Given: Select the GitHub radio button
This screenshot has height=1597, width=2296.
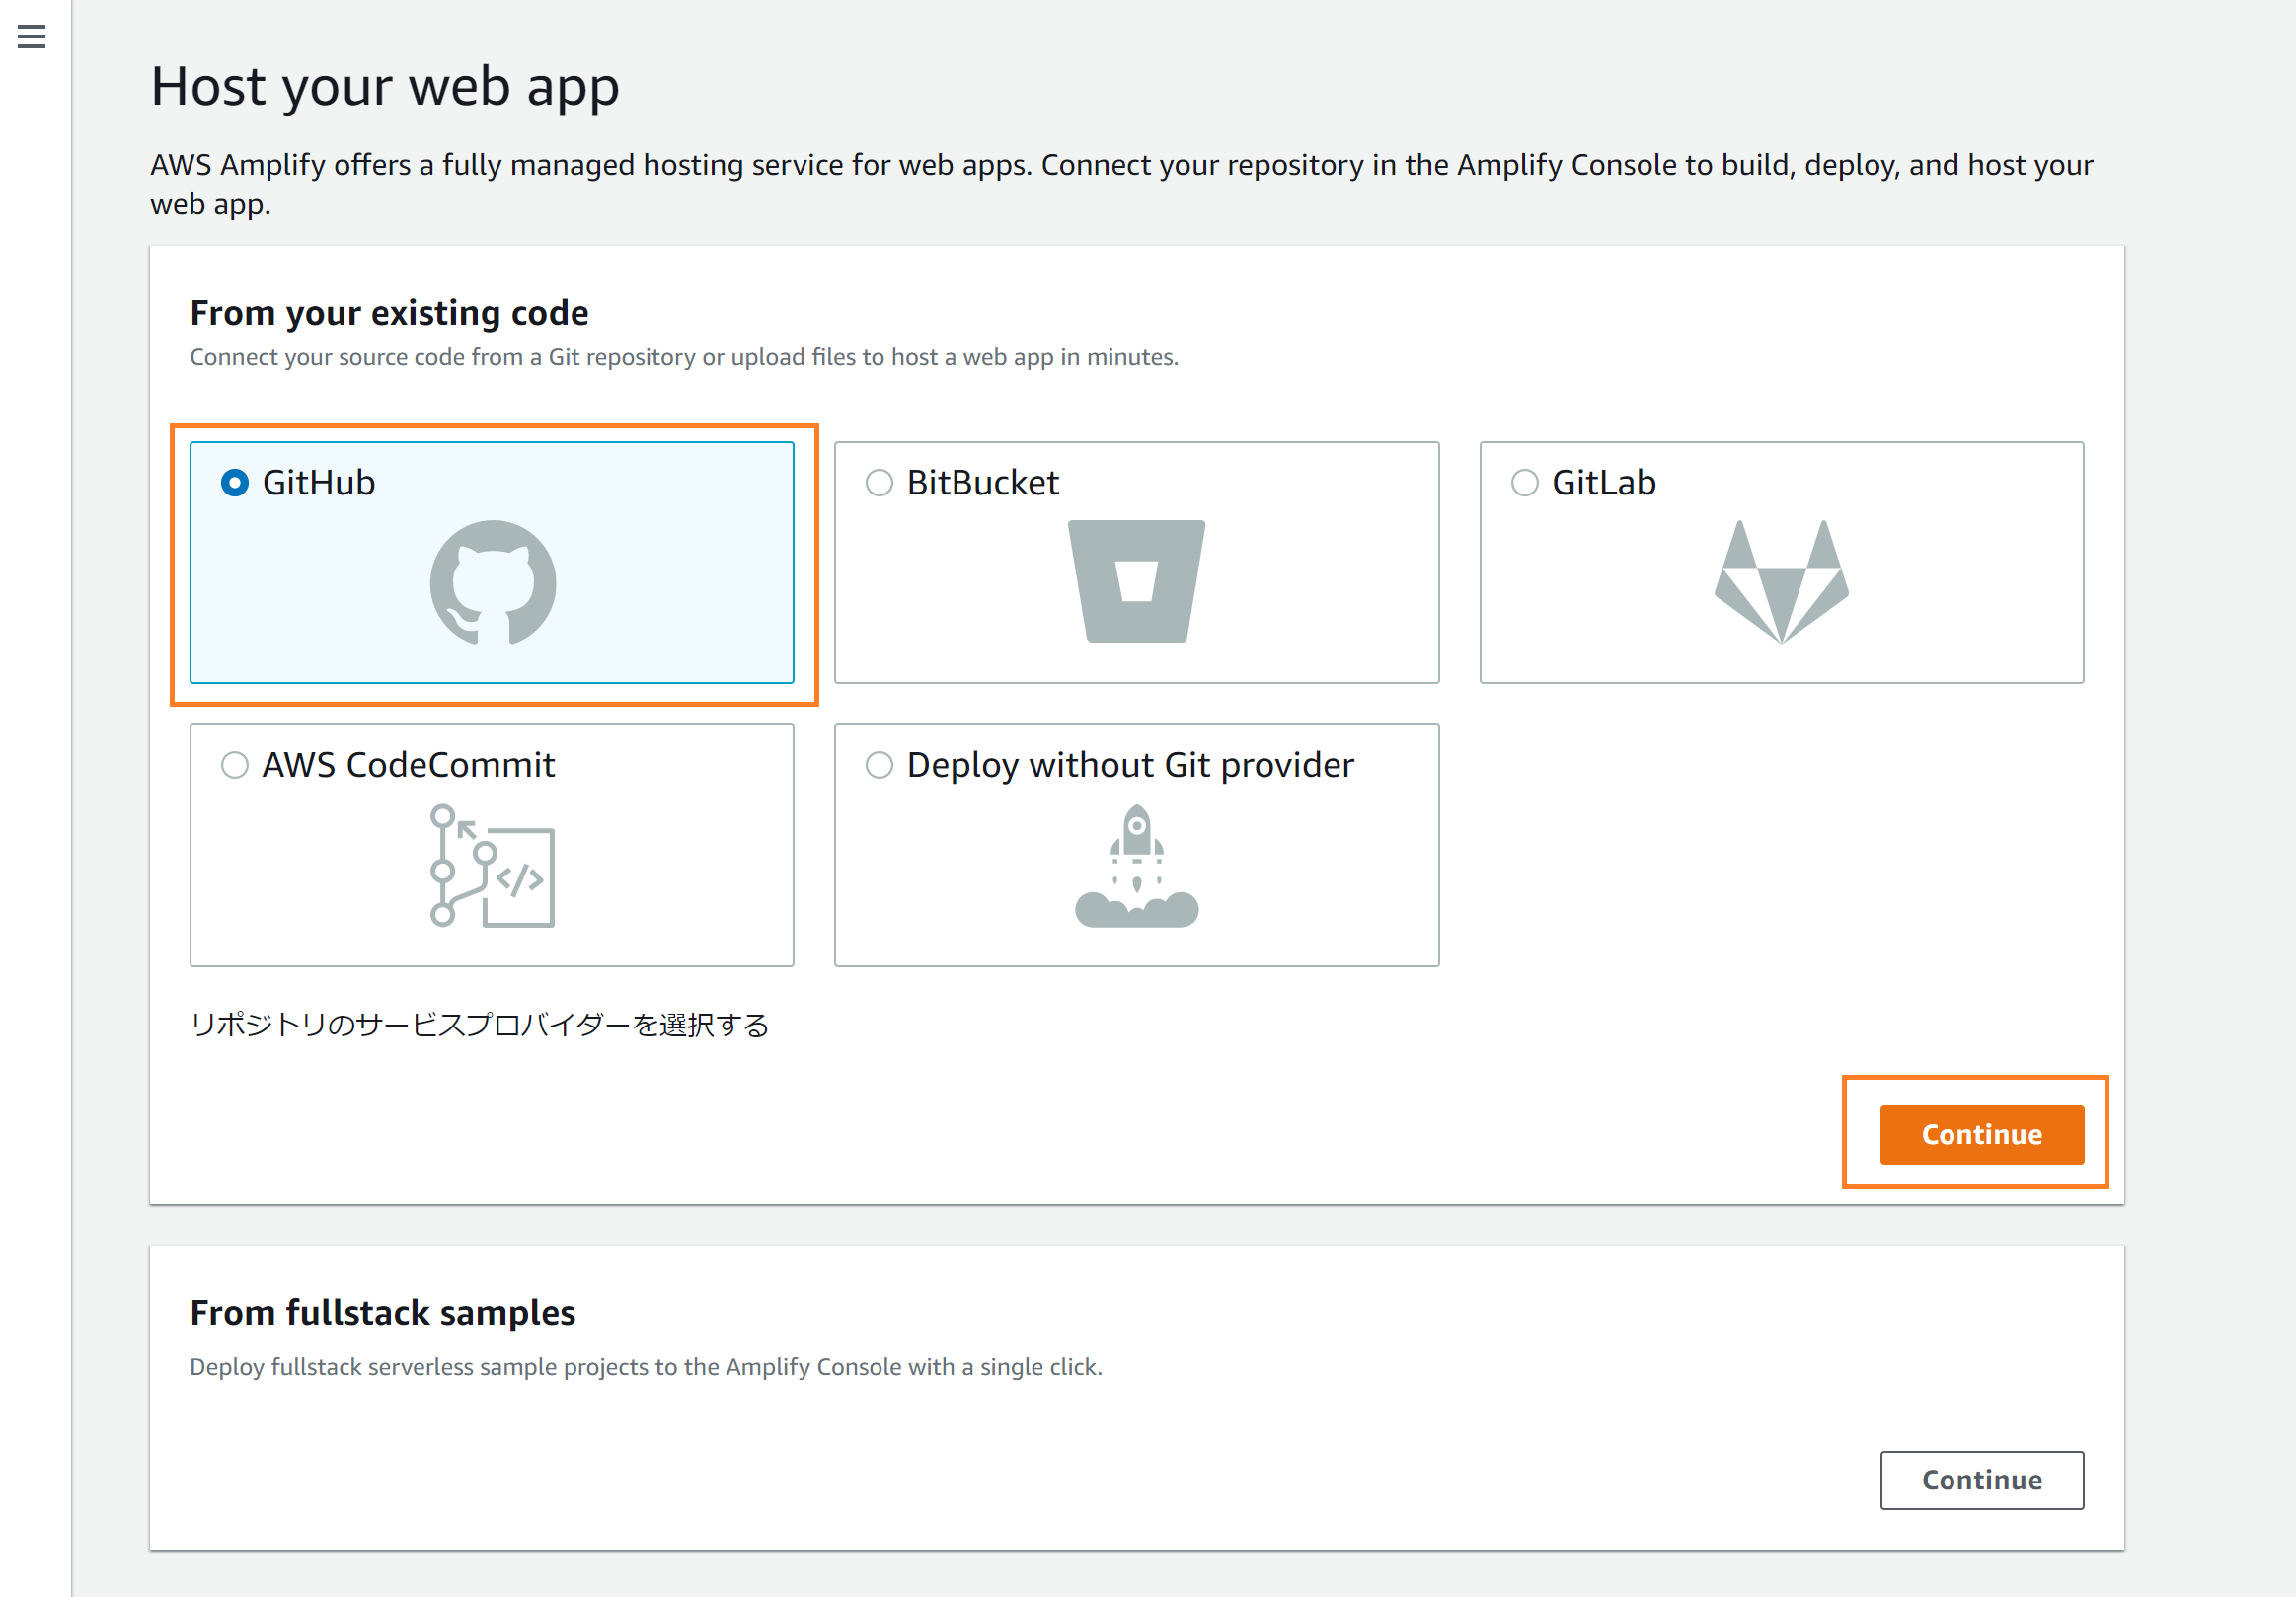Looking at the screenshot, I should pyautogui.click(x=235, y=483).
